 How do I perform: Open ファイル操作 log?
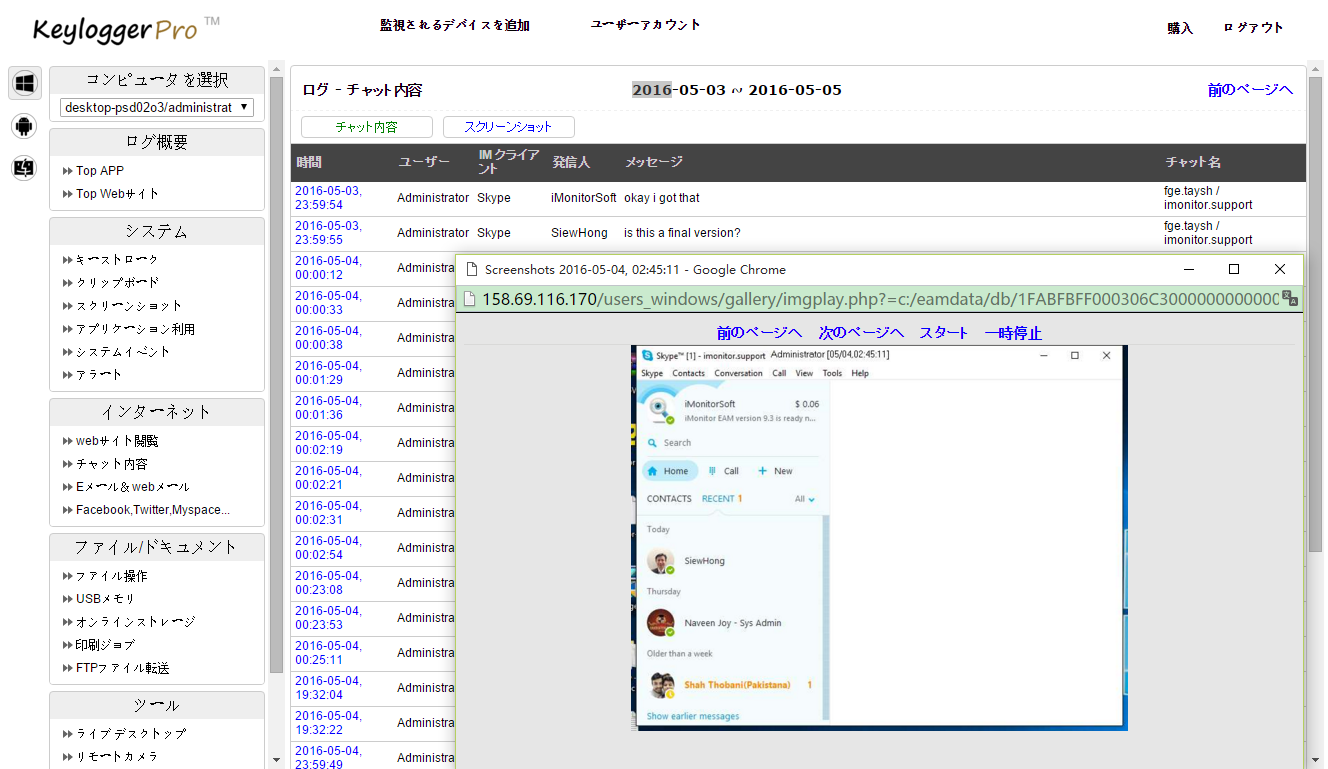pos(112,576)
